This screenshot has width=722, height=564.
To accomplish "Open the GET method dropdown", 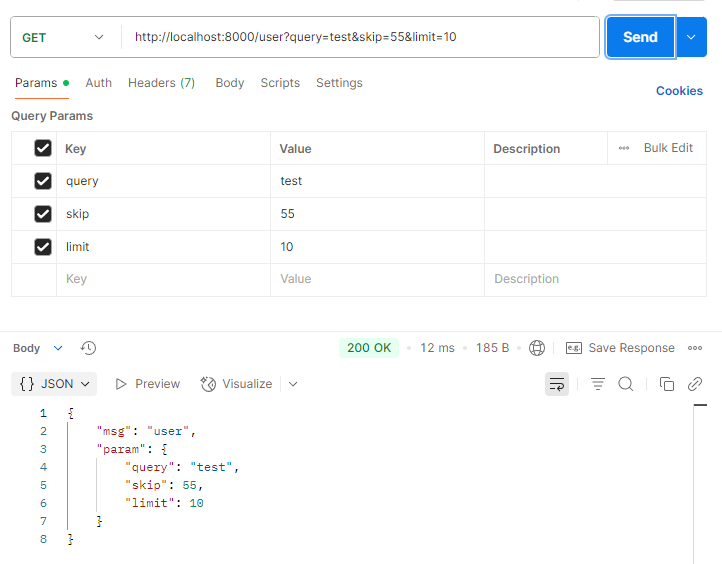I will pos(63,37).
